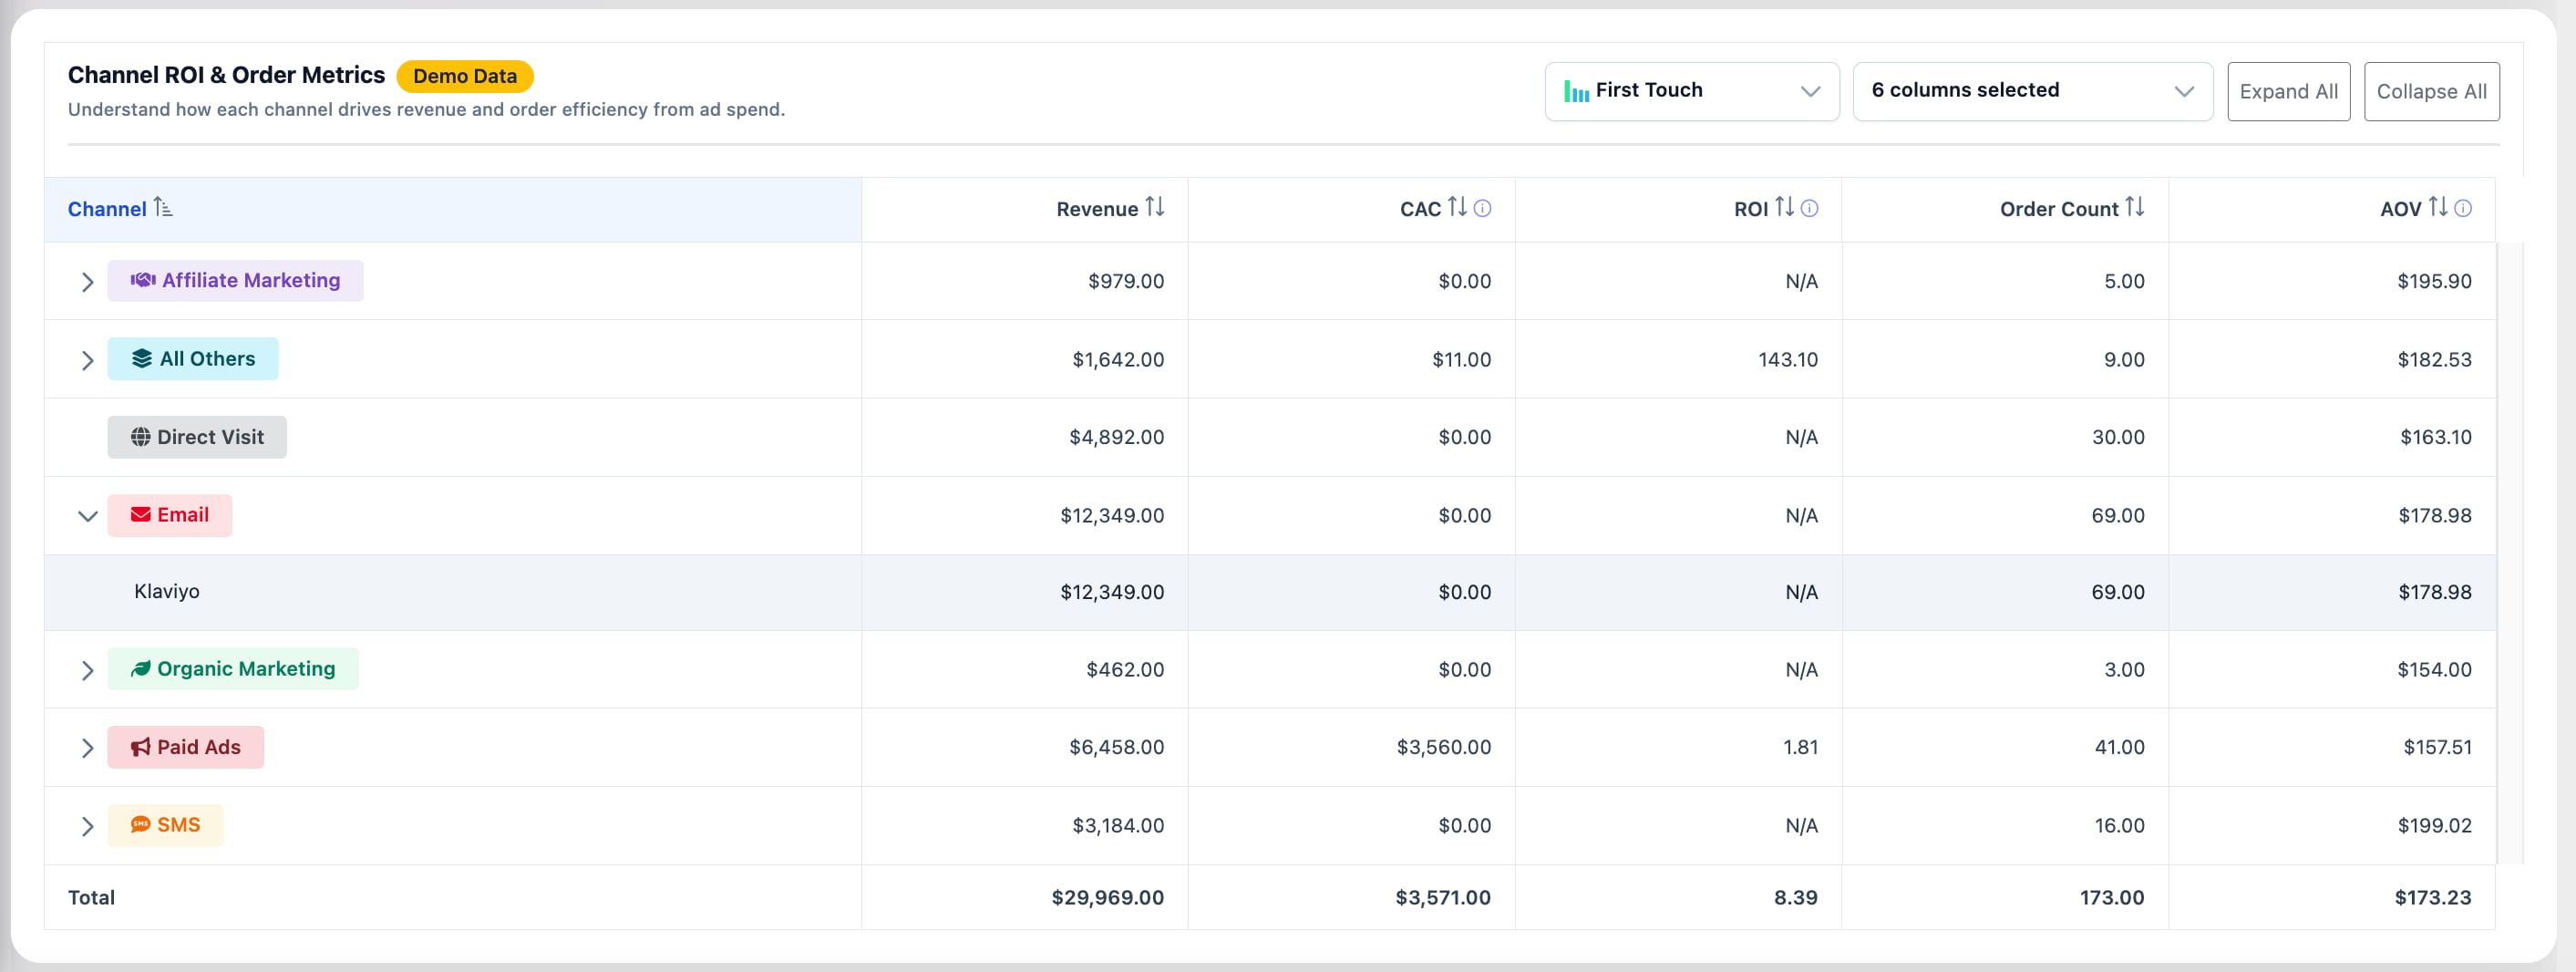Open AOV info tooltip icon
2576x972 pixels.
(2464, 208)
